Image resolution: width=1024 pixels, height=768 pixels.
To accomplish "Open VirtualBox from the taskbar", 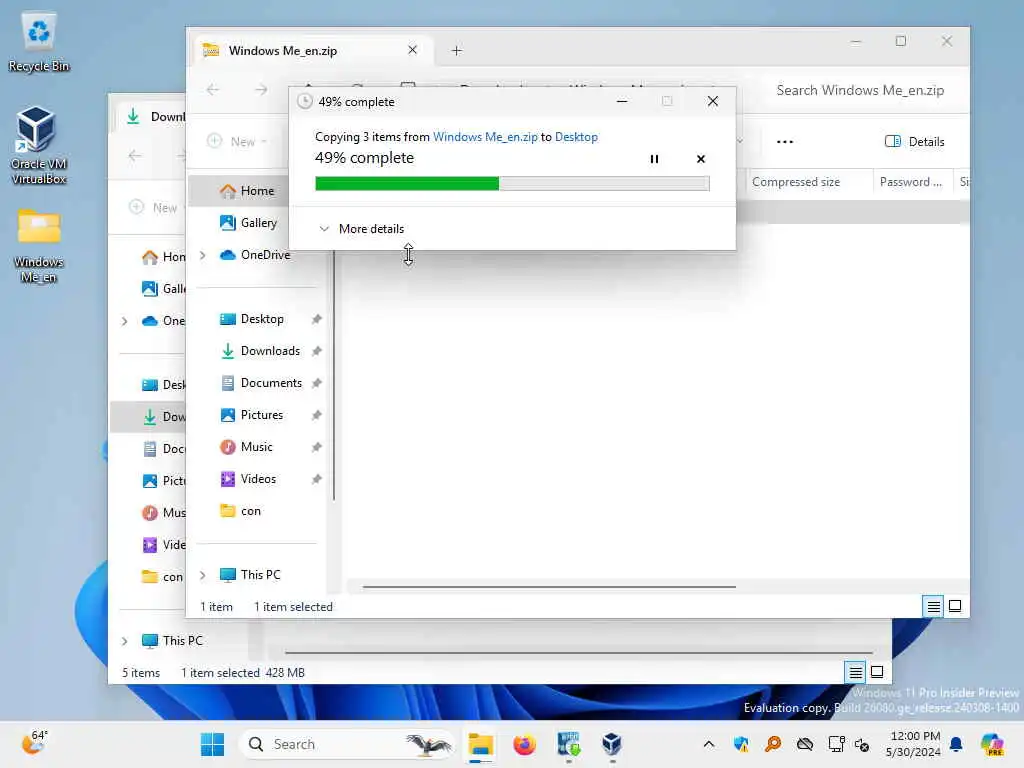I will pyautogui.click(x=611, y=744).
